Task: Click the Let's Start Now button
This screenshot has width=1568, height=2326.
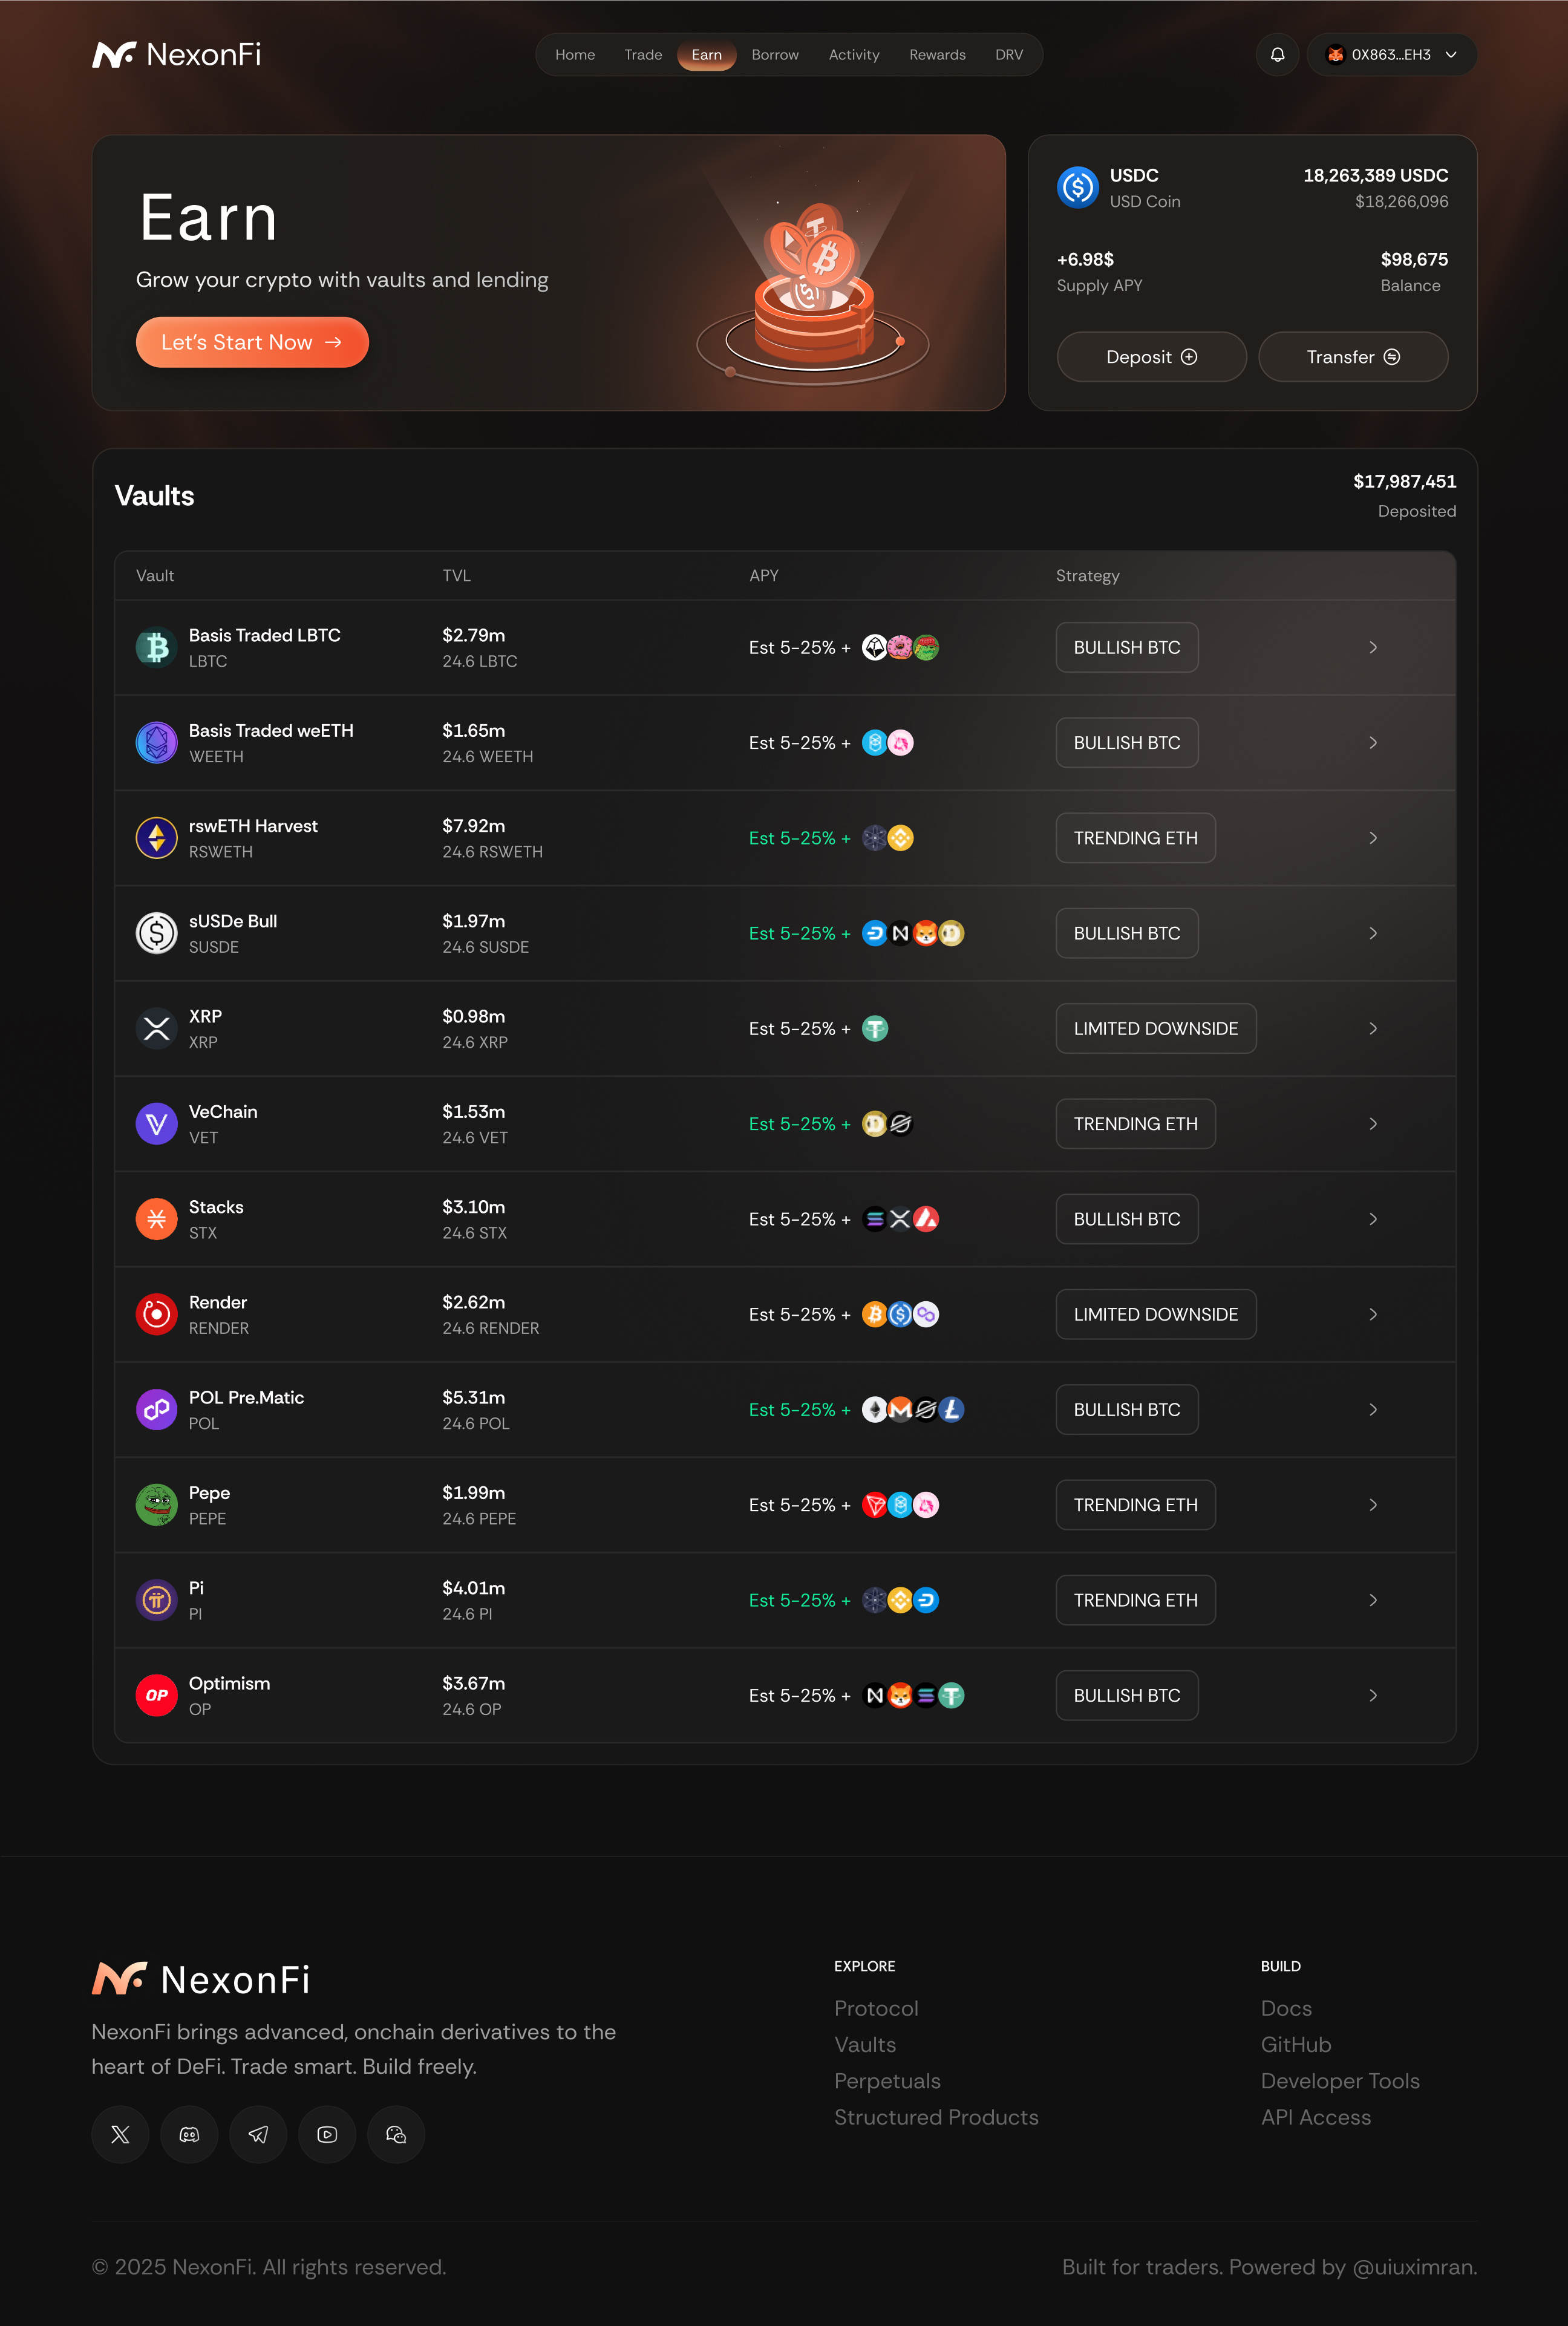Action: (252, 342)
